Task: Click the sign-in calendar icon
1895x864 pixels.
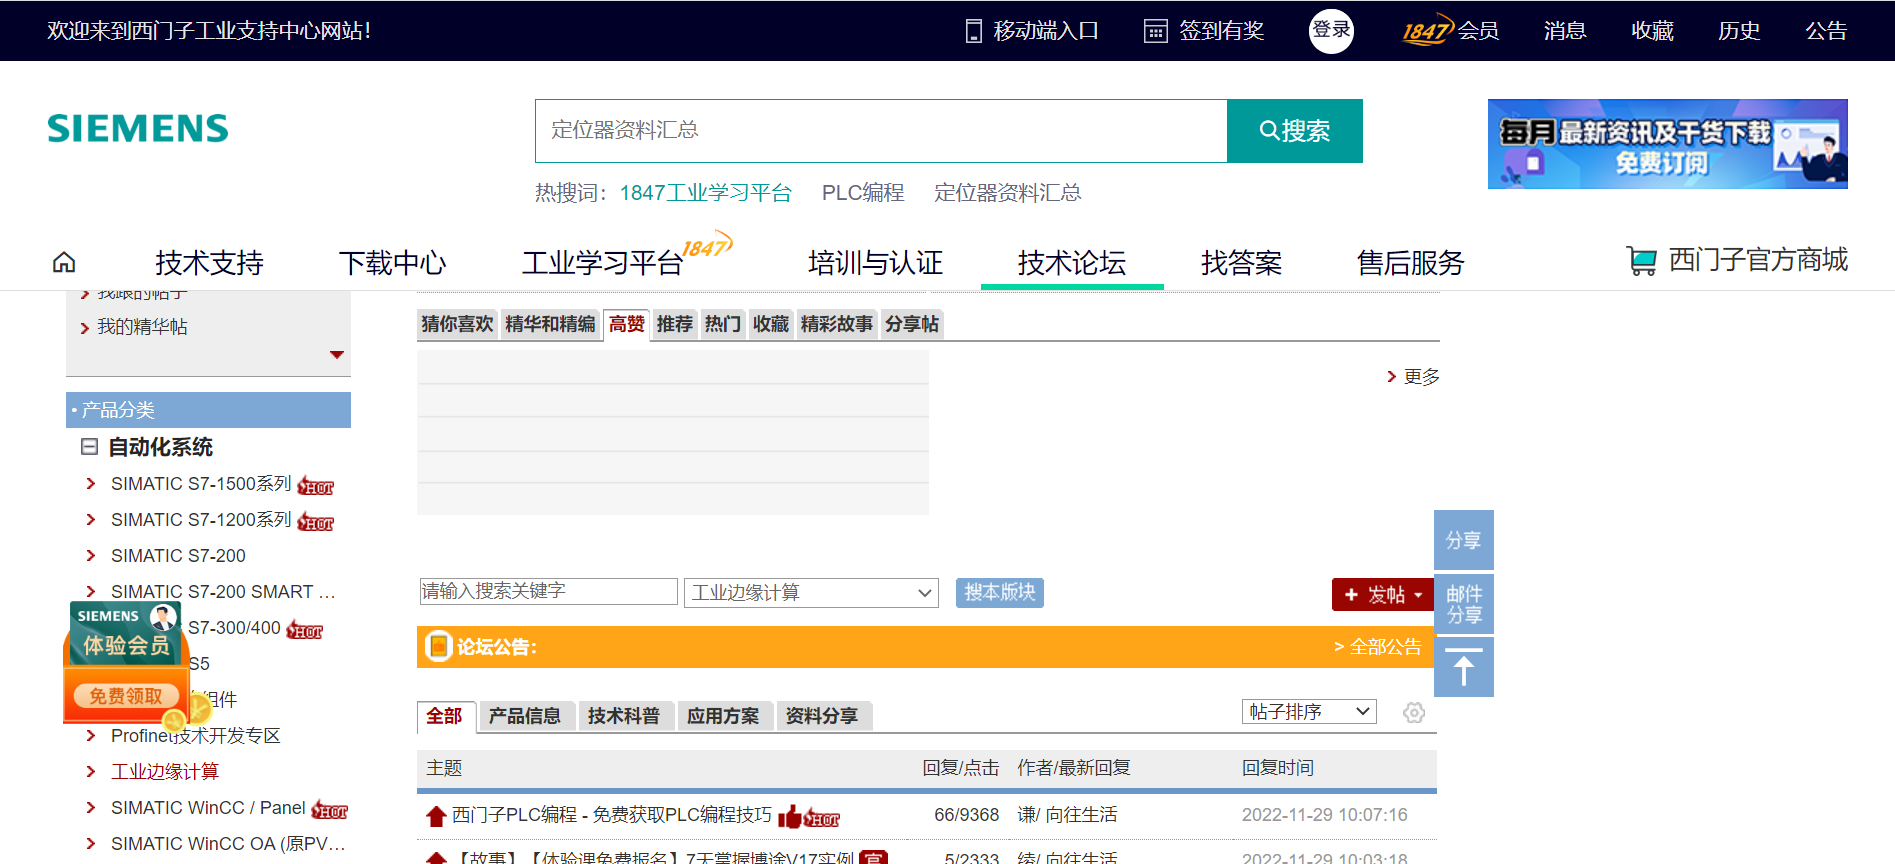Action: [x=1155, y=31]
